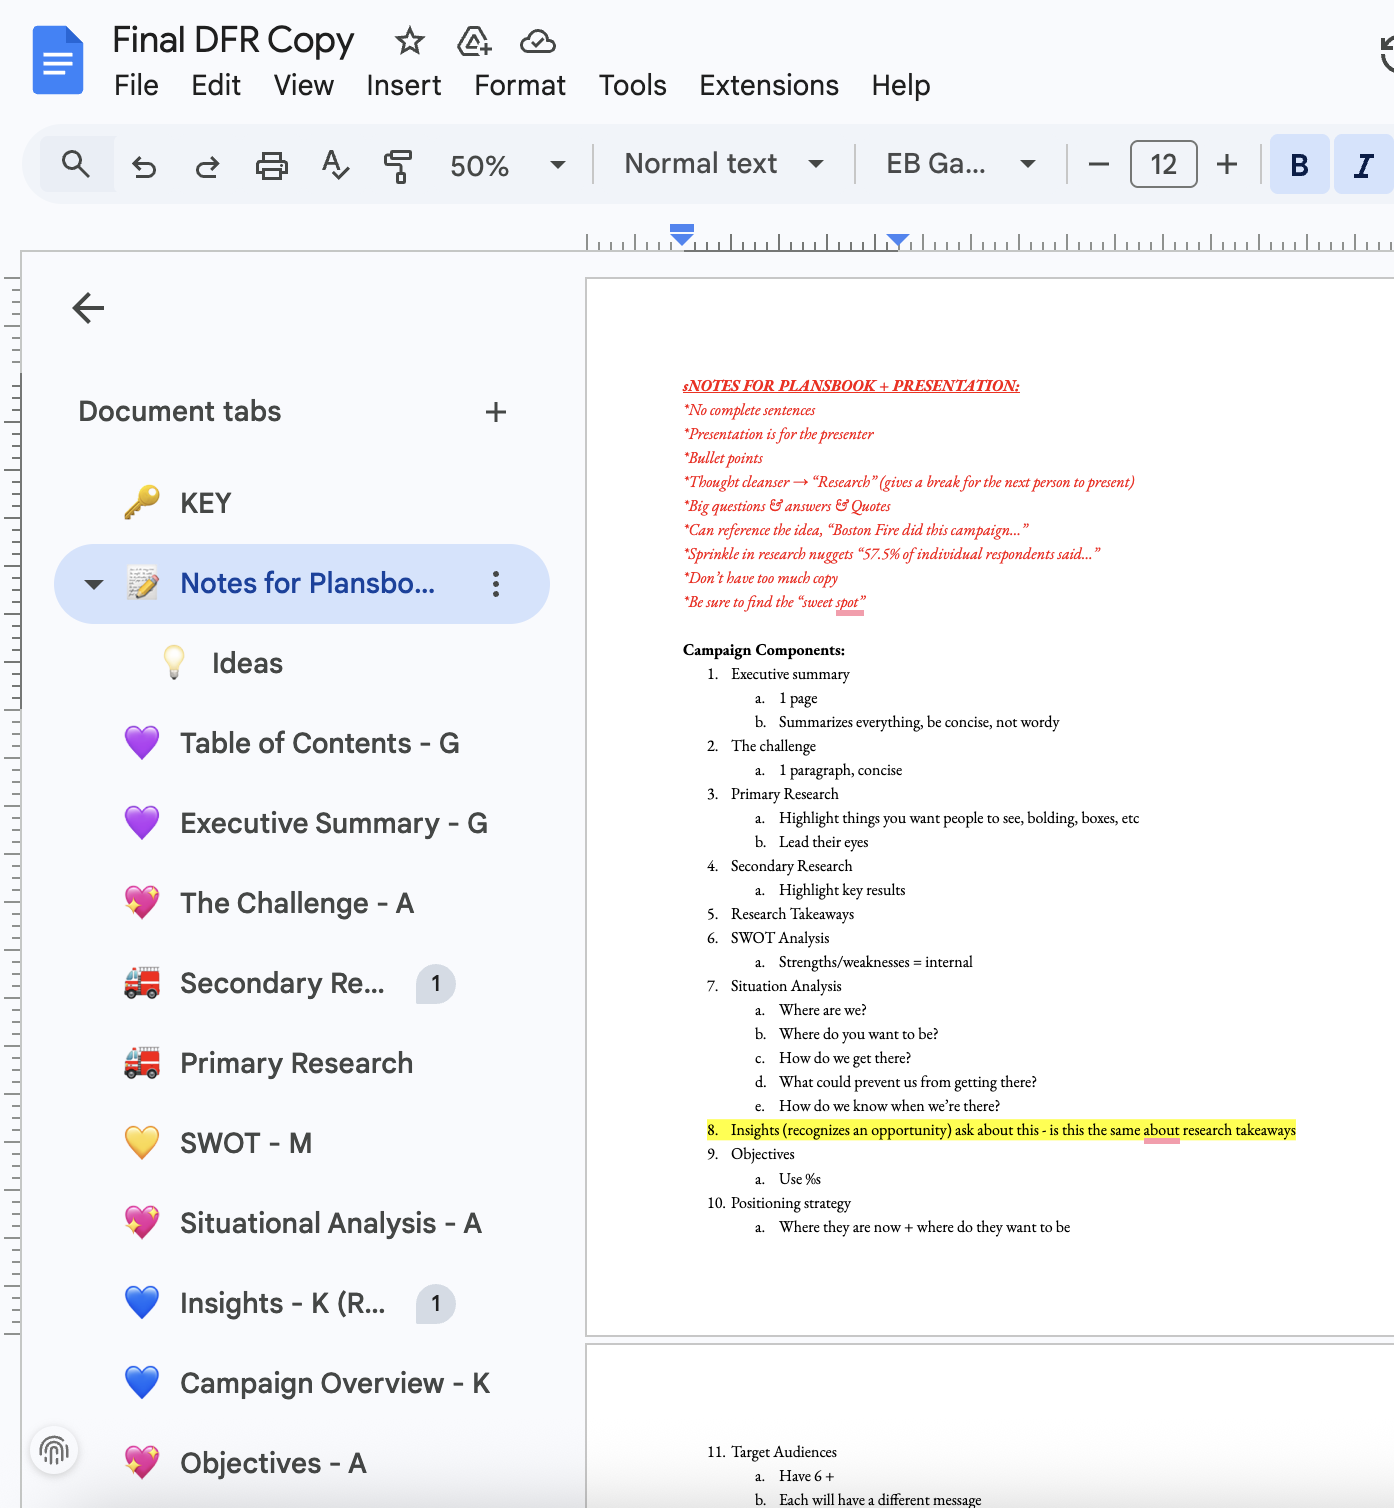The width and height of the screenshot is (1394, 1508).
Task: Switch to Table of Contents - G tab
Action: [302, 744]
